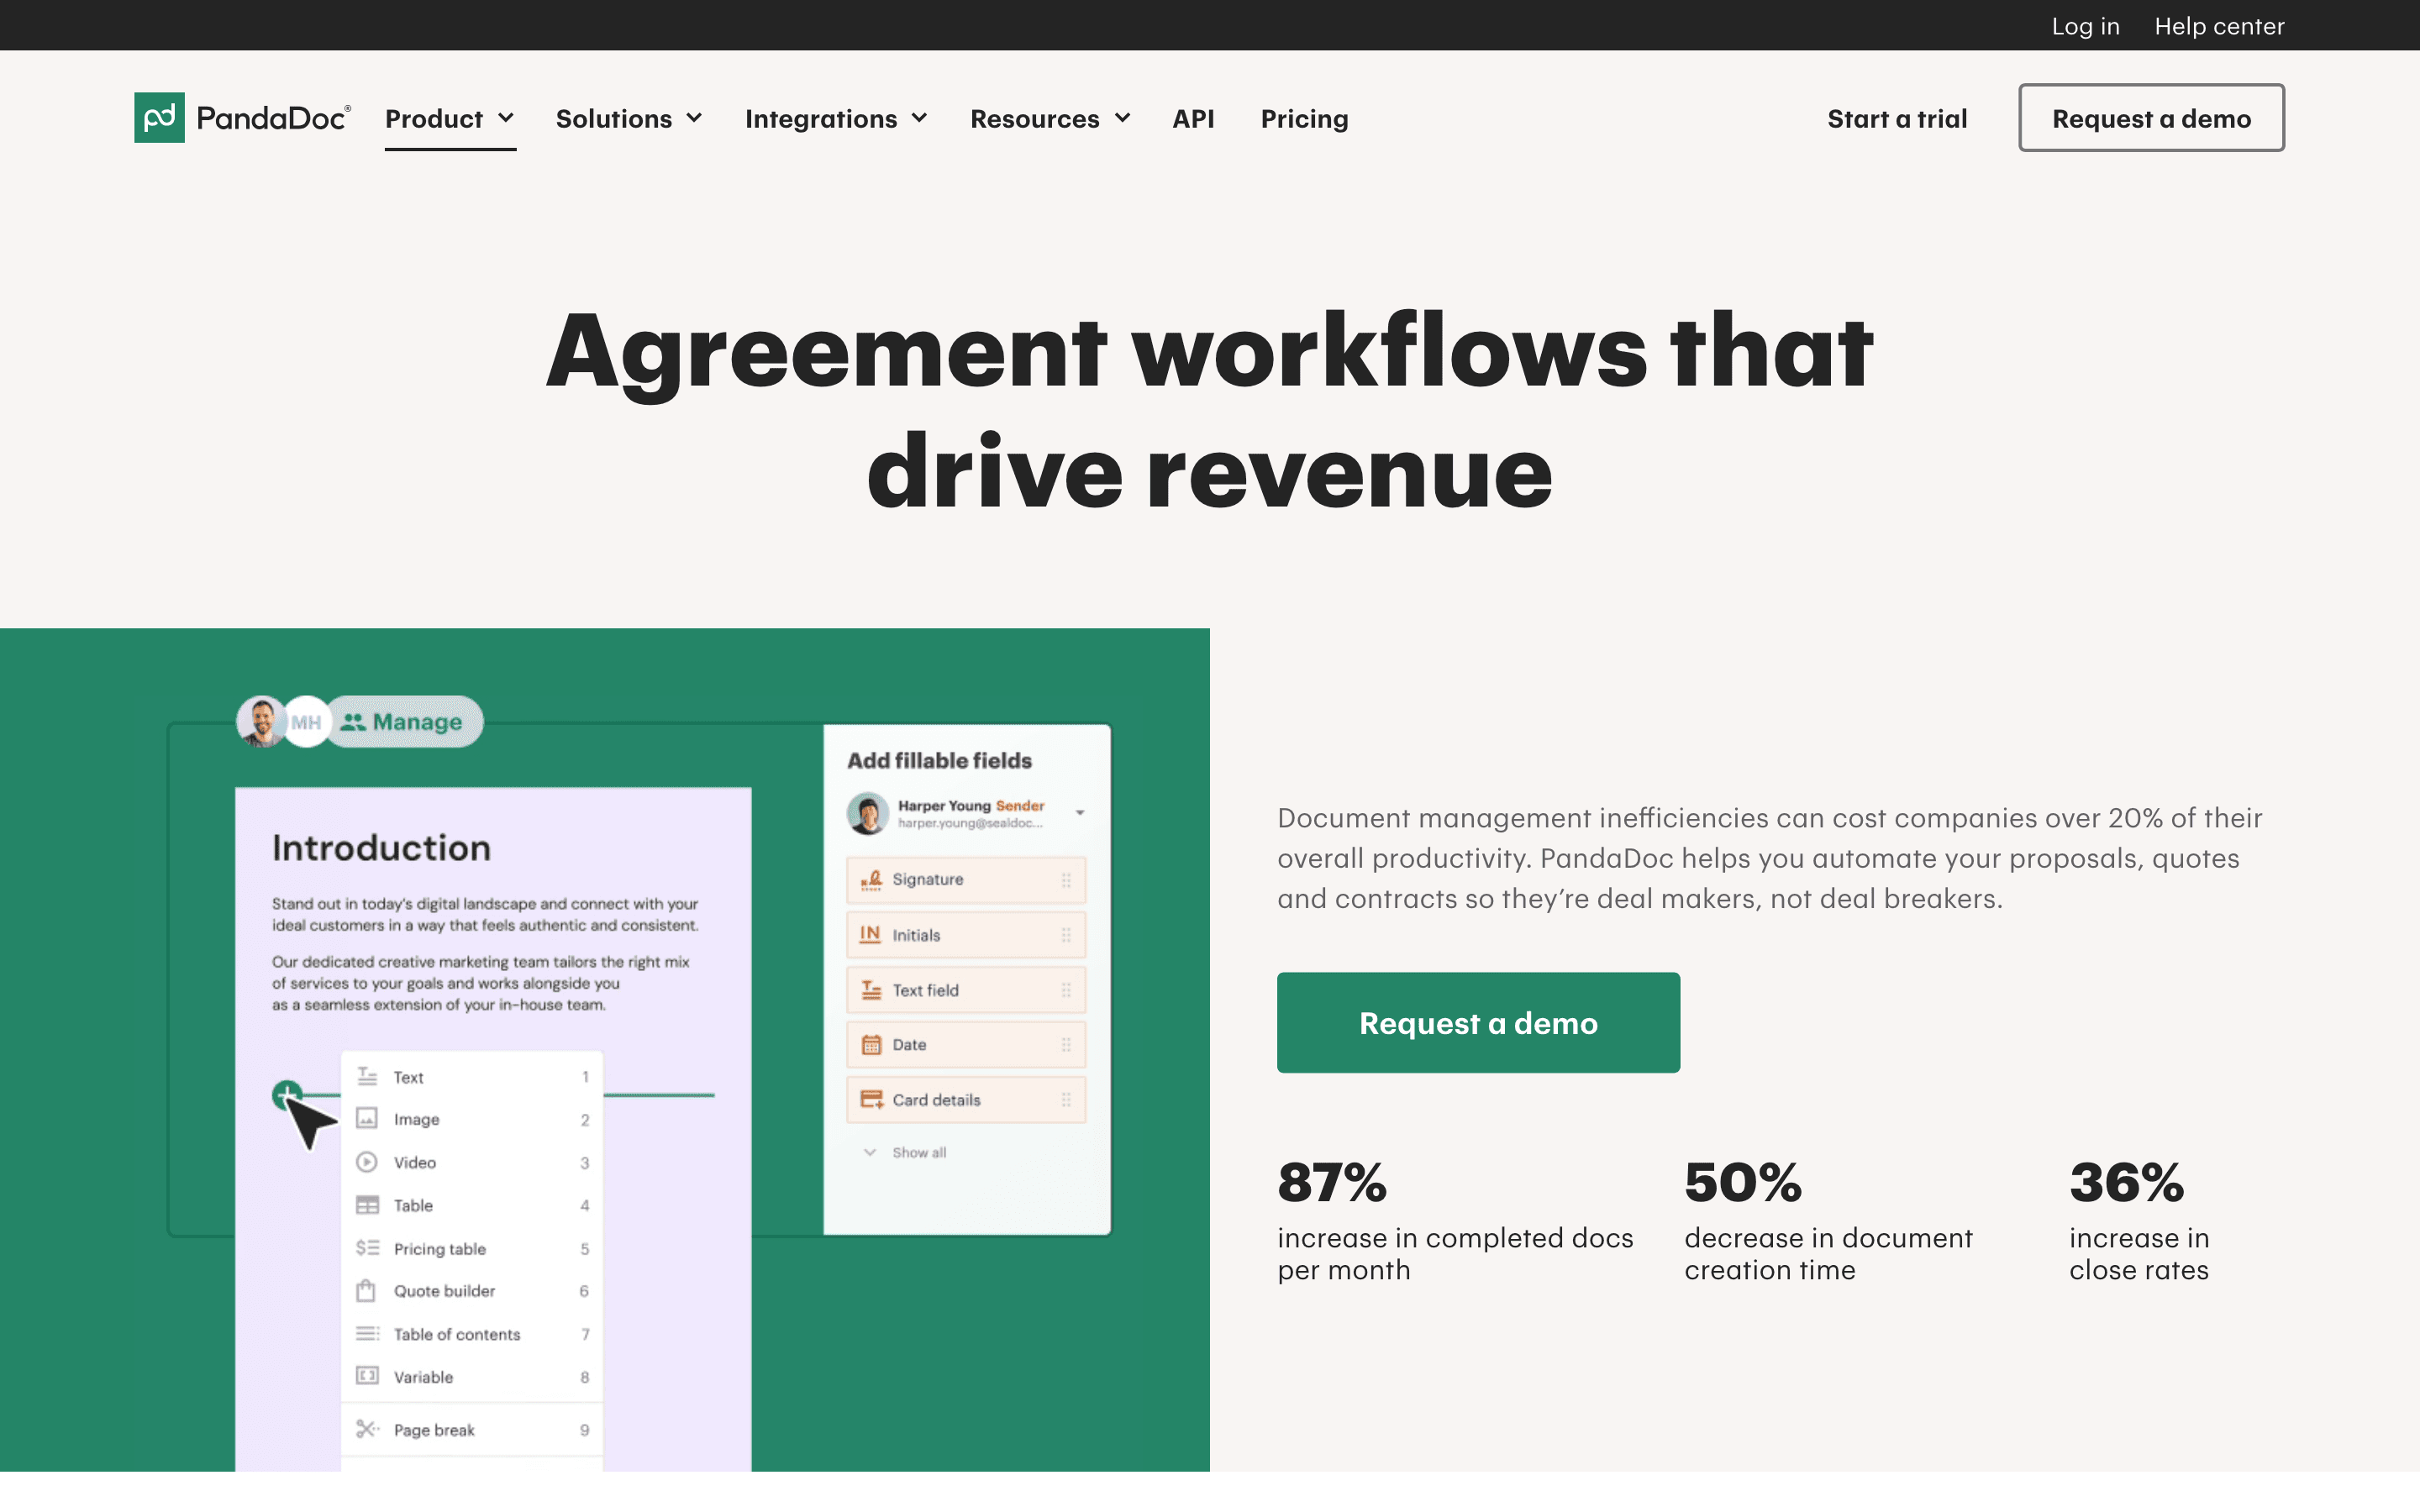Click the PandaDoc logo icon
The image size is (2420, 1512).
click(x=159, y=118)
